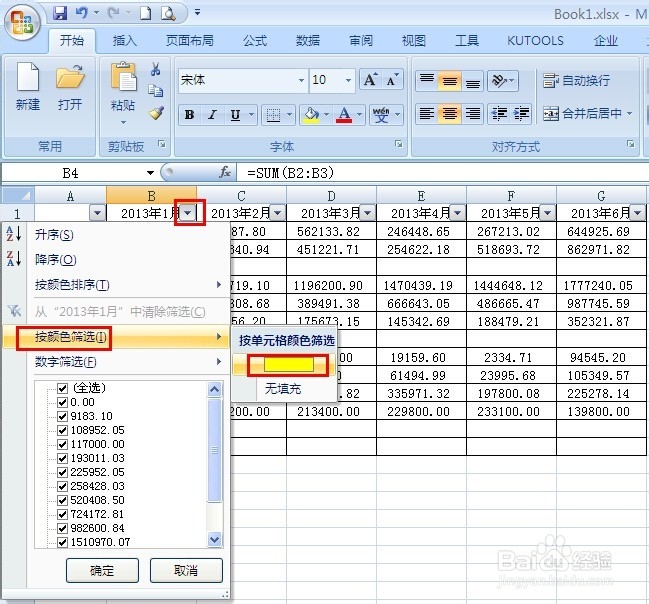
Task: Uncheck the 193011.03 value
Action: 62,459
